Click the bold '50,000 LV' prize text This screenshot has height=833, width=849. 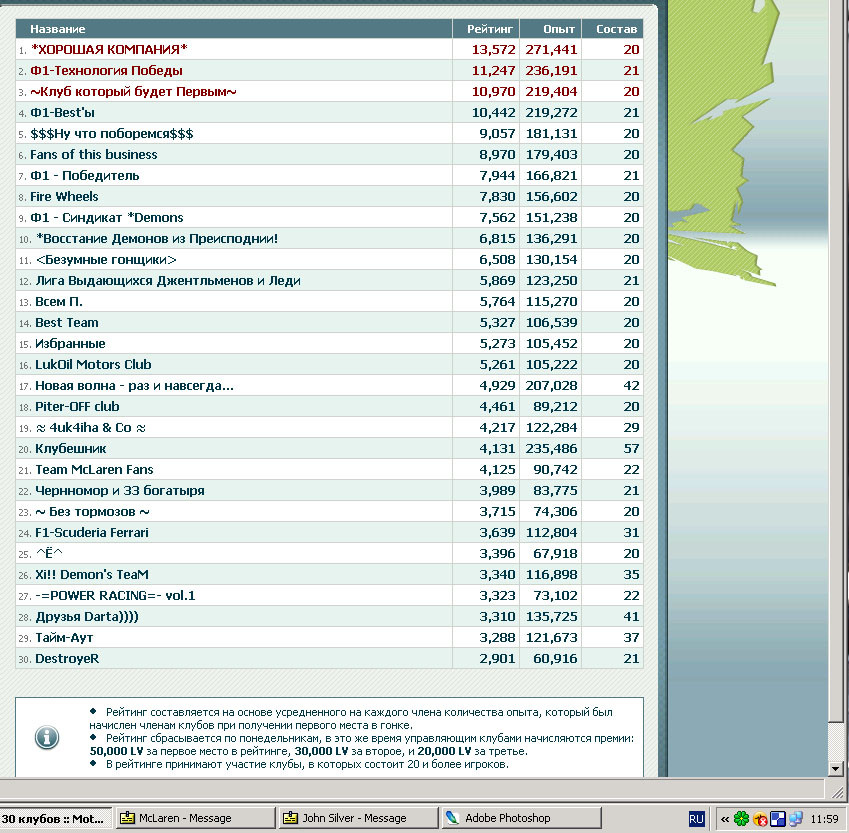click(116, 751)
